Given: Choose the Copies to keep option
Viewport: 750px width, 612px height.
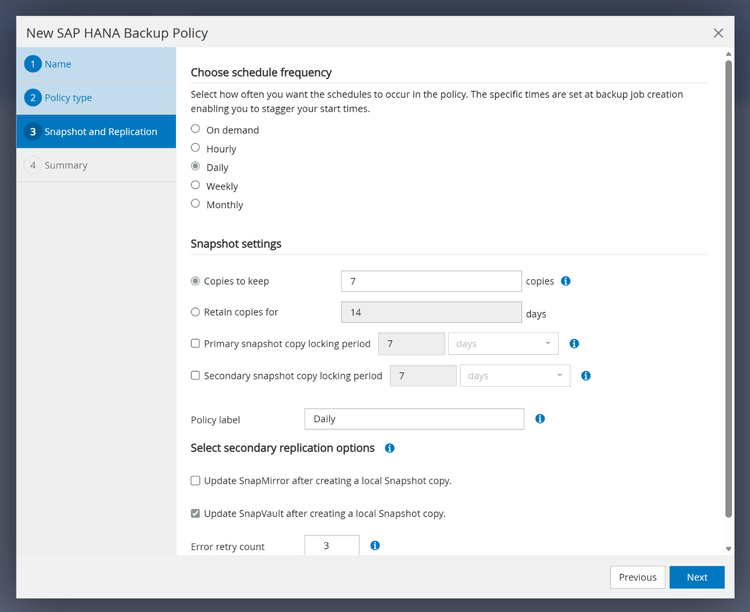Looking at the screenshot, I should (195, 281).
